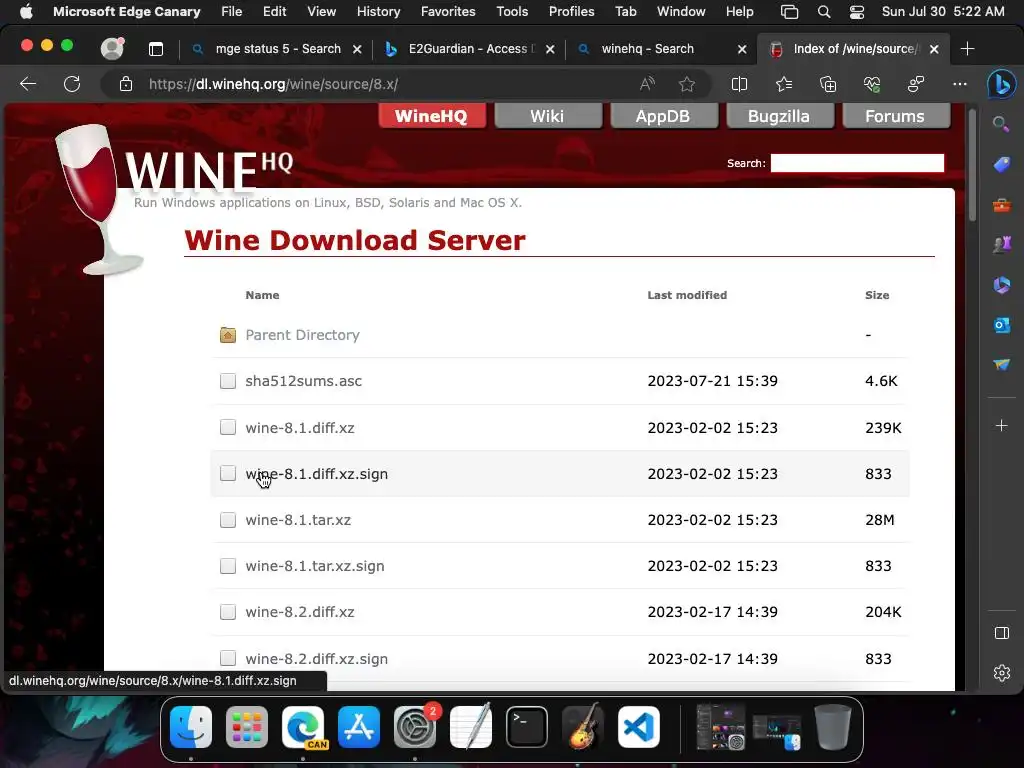This screenshot has width=1024, height=768.
Task: Check the wine-8.1.tar.xz checkbox
Action: click(228, 520)
